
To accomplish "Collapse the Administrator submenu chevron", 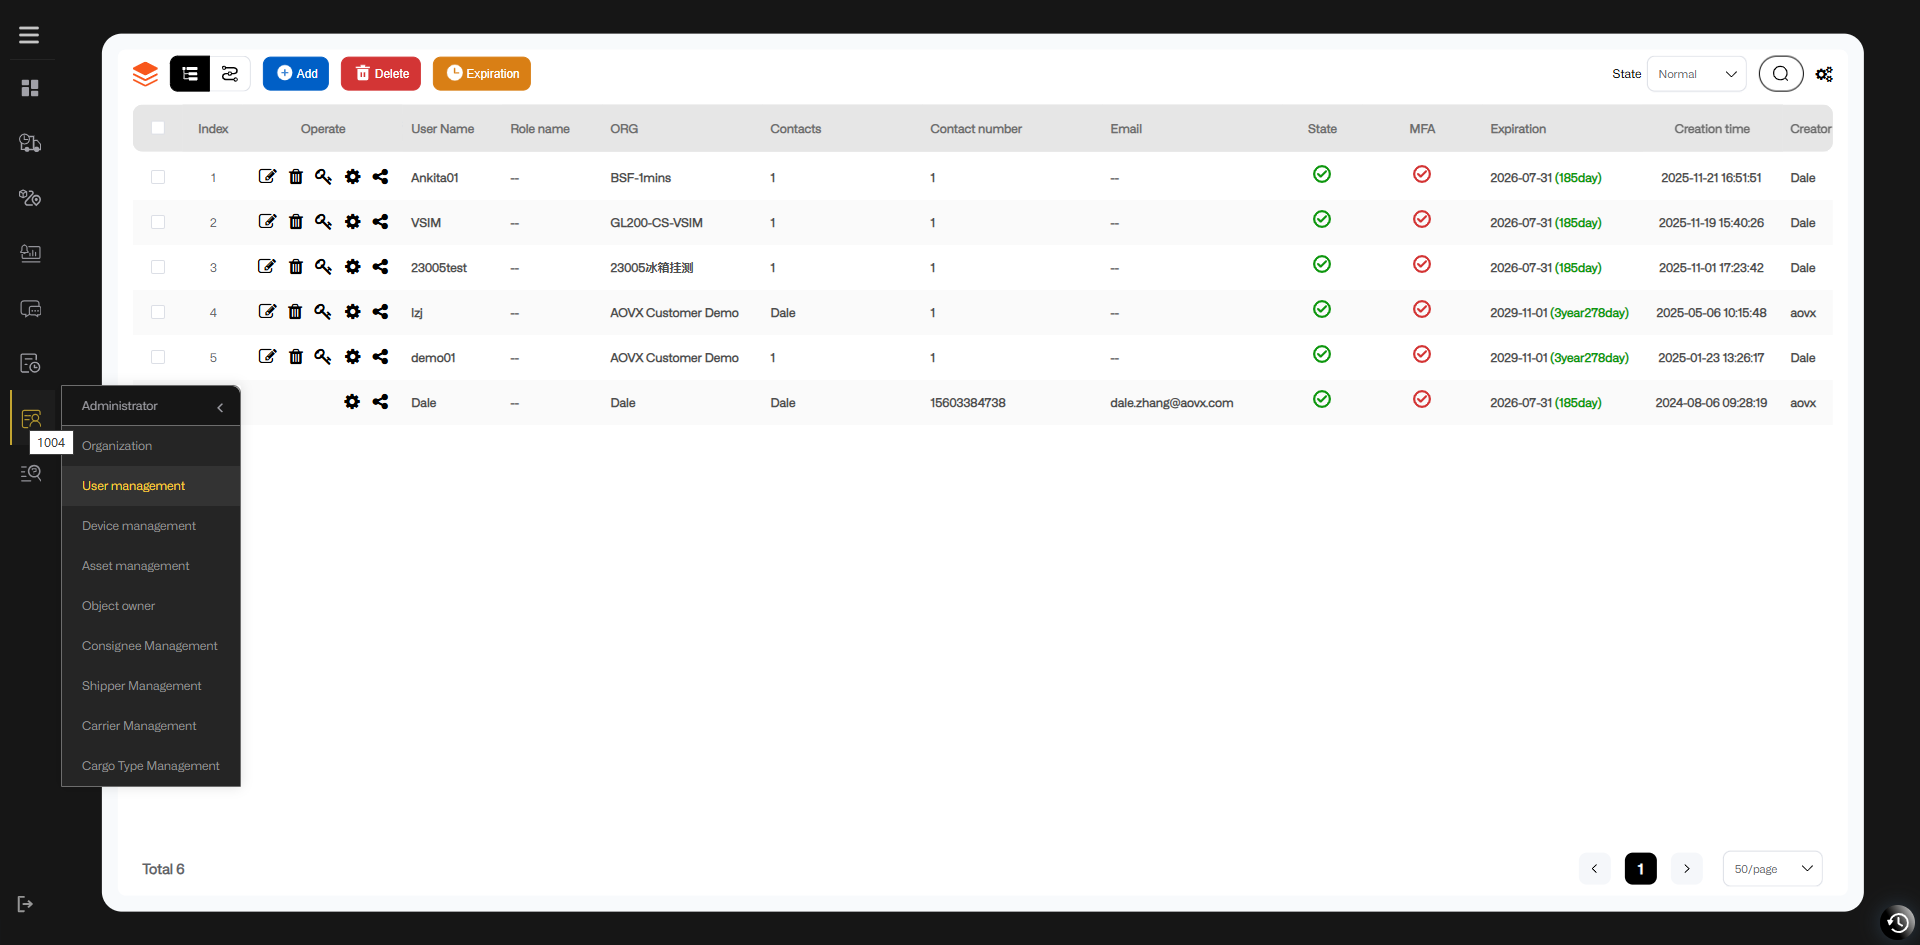I will click(220, 407).
